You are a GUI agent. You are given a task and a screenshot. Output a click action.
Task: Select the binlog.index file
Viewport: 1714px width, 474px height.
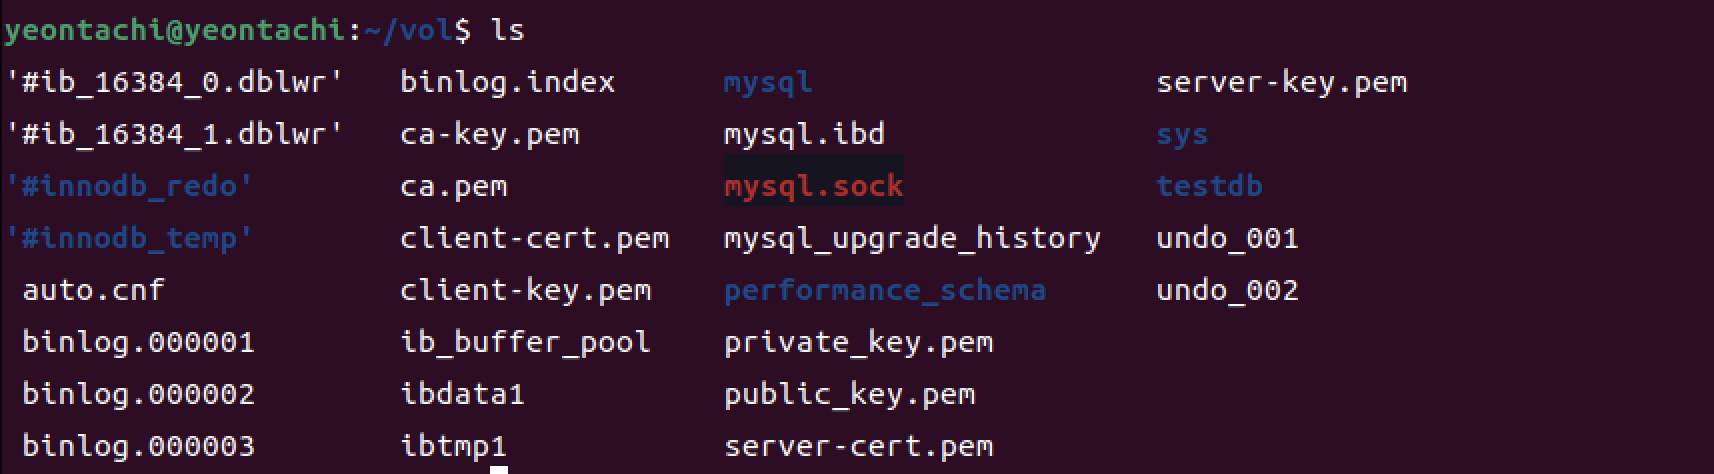tap(507, 83)
